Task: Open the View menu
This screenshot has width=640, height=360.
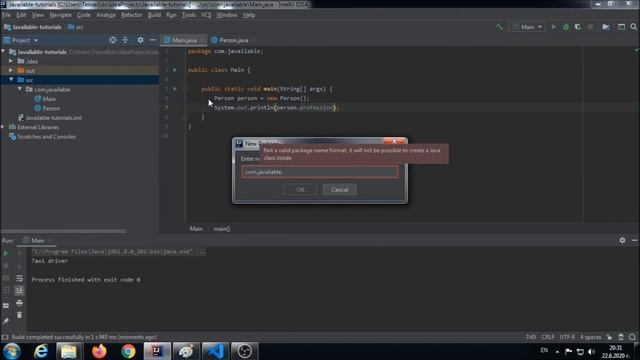Action: (x=38, y=15)
